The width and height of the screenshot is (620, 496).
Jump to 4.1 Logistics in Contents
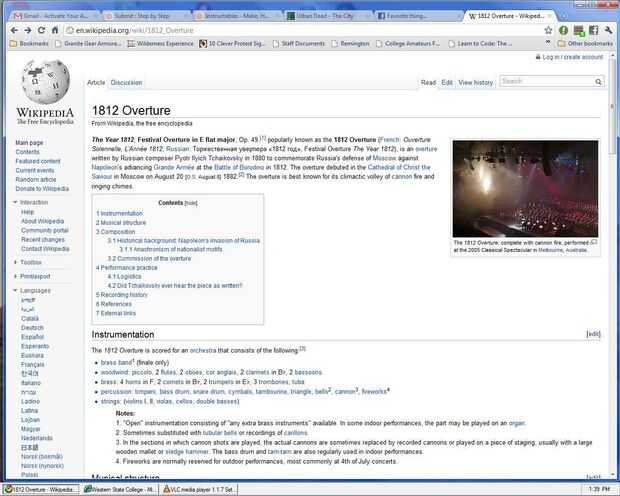124,276
